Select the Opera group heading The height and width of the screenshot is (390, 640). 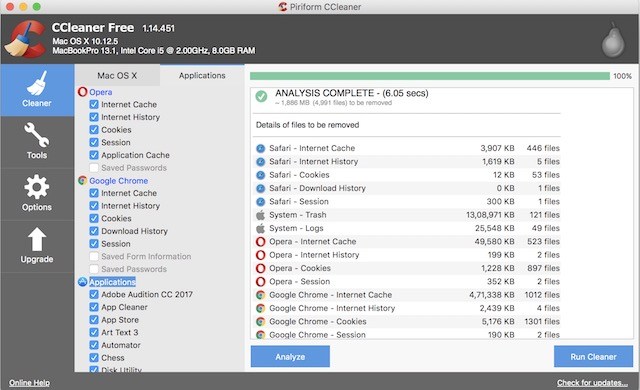[x=100, y=92]
